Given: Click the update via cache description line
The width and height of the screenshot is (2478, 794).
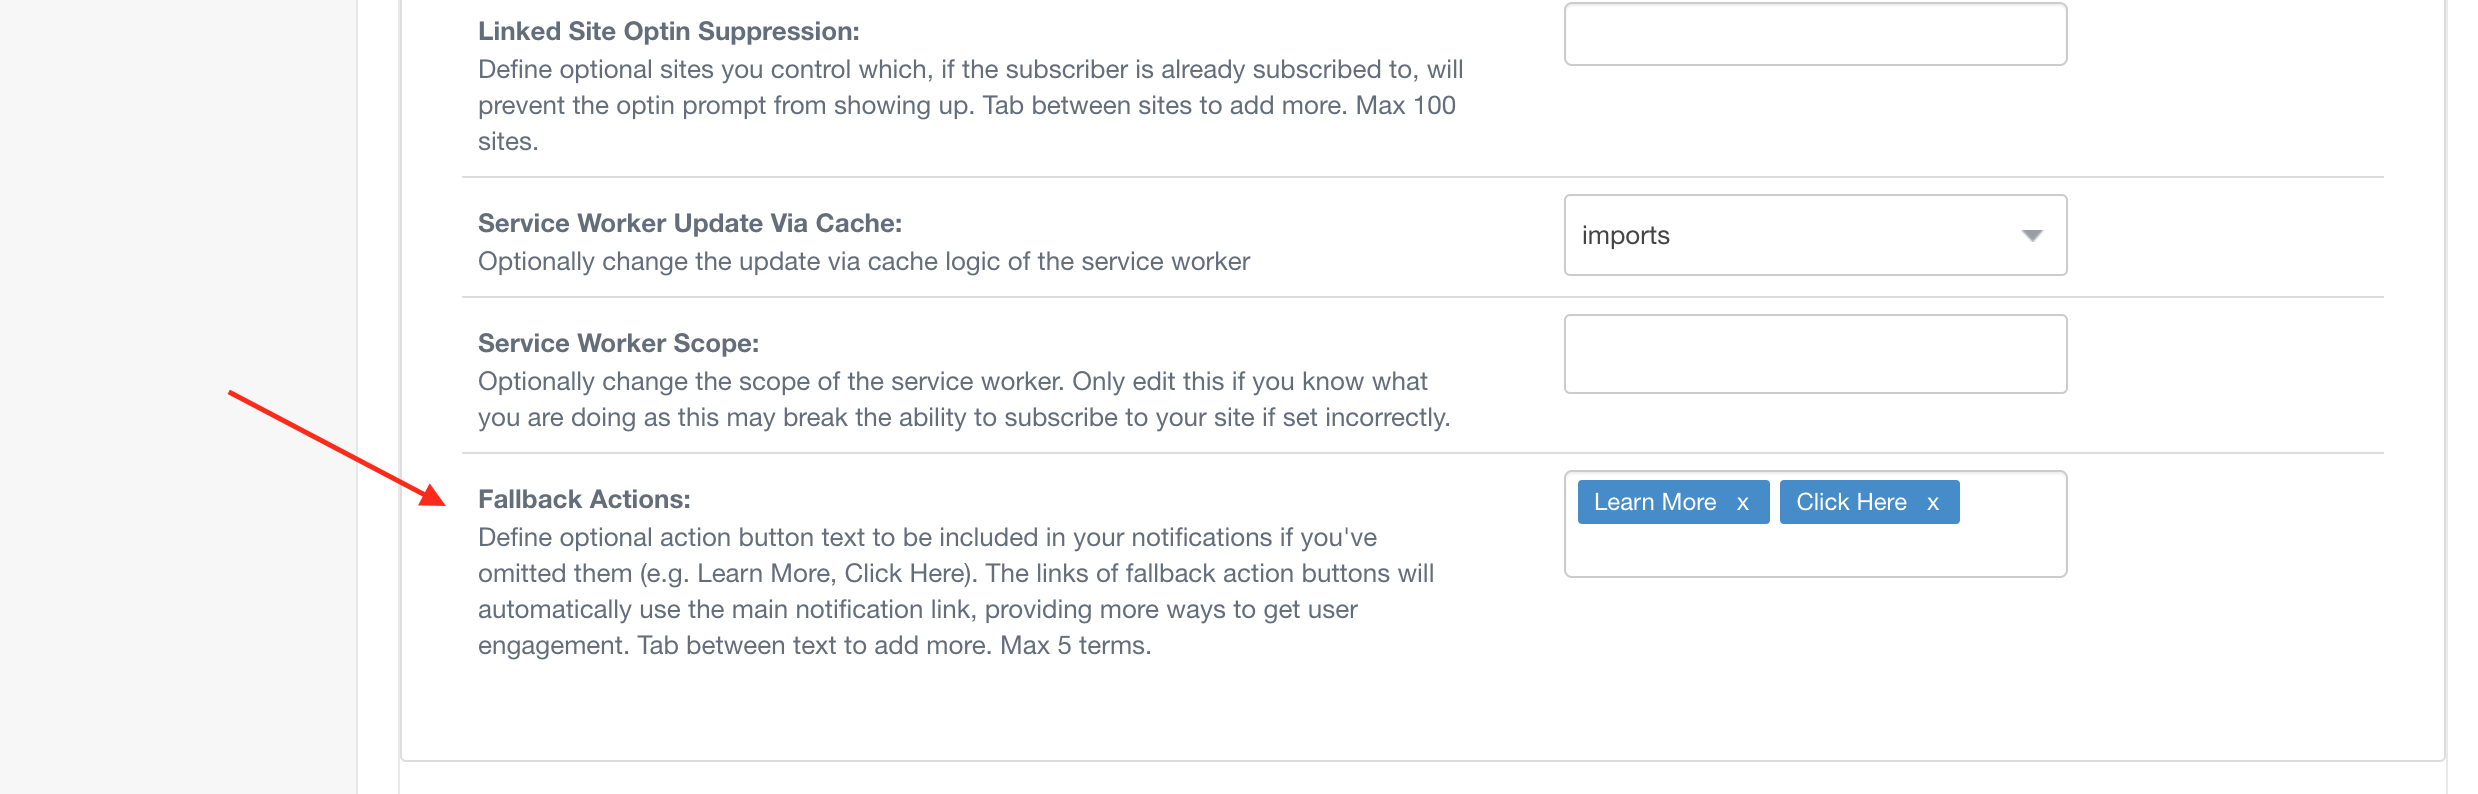Looking at the screenshot, I should tap(863, 261).
